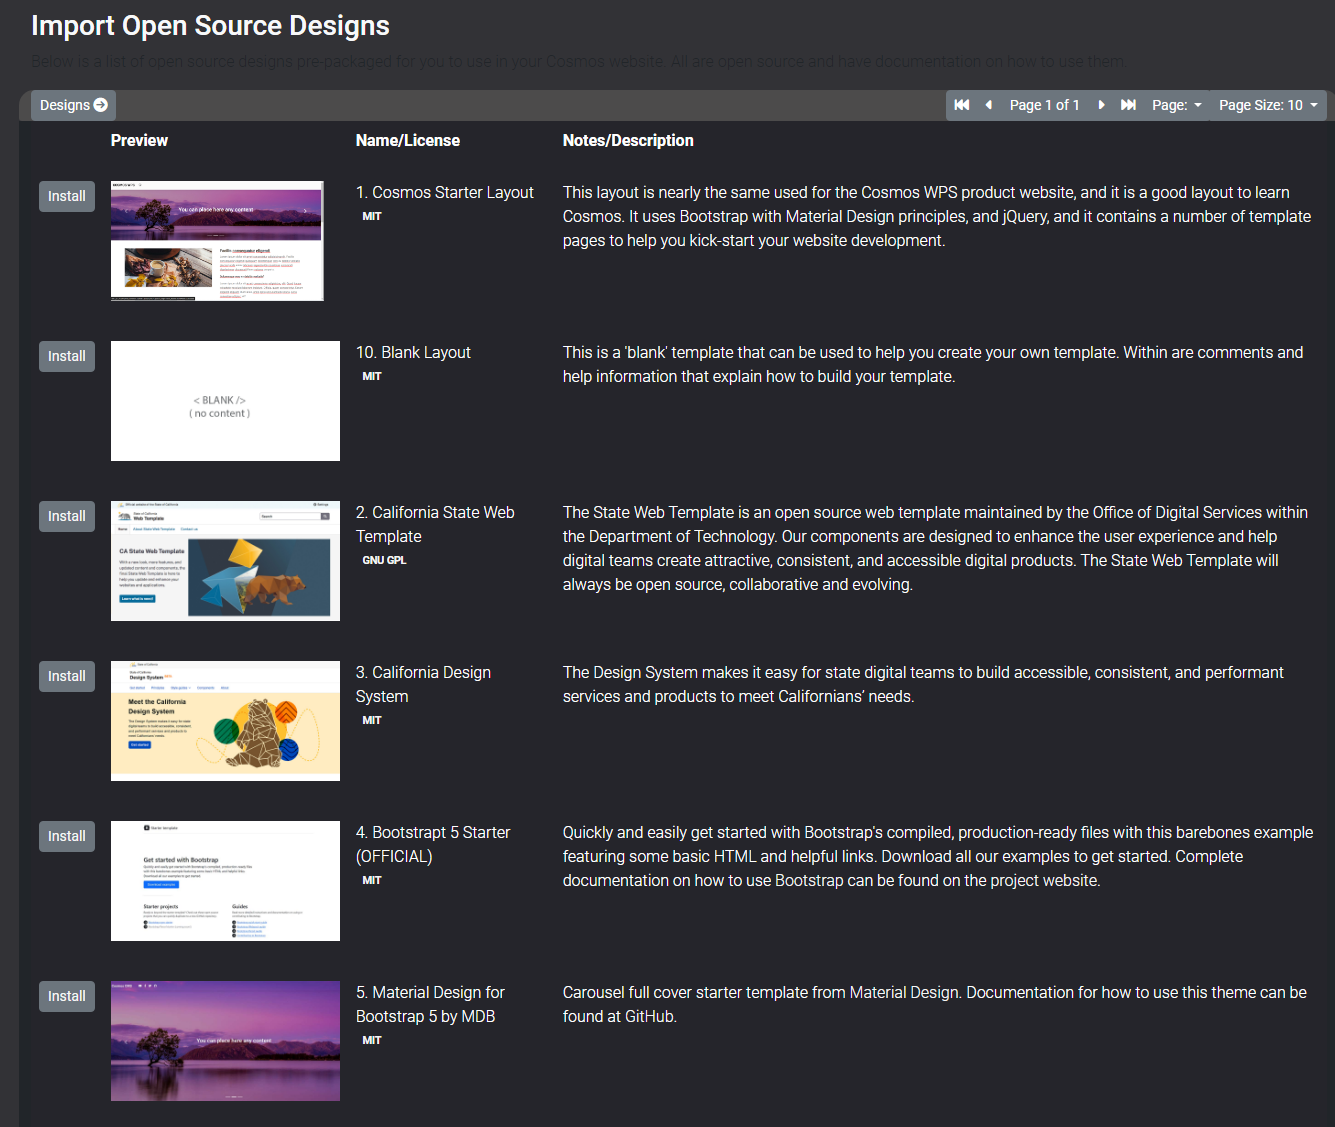Open the Cosmos Starter Layout preview thumbnail

pos(217,241)
